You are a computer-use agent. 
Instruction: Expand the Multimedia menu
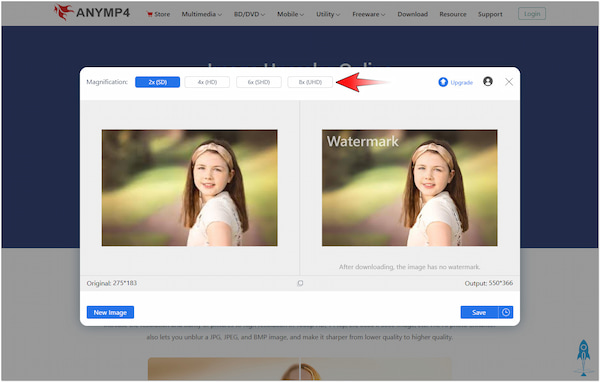click(x=202, y=14)
